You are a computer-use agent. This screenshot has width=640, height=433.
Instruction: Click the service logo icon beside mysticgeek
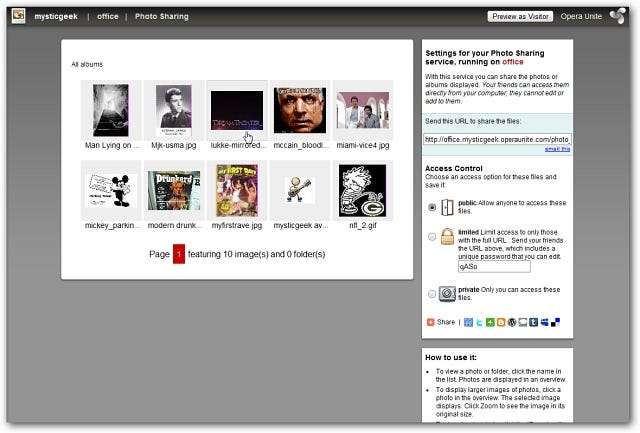pyautogui.click(x=18, y=16)
